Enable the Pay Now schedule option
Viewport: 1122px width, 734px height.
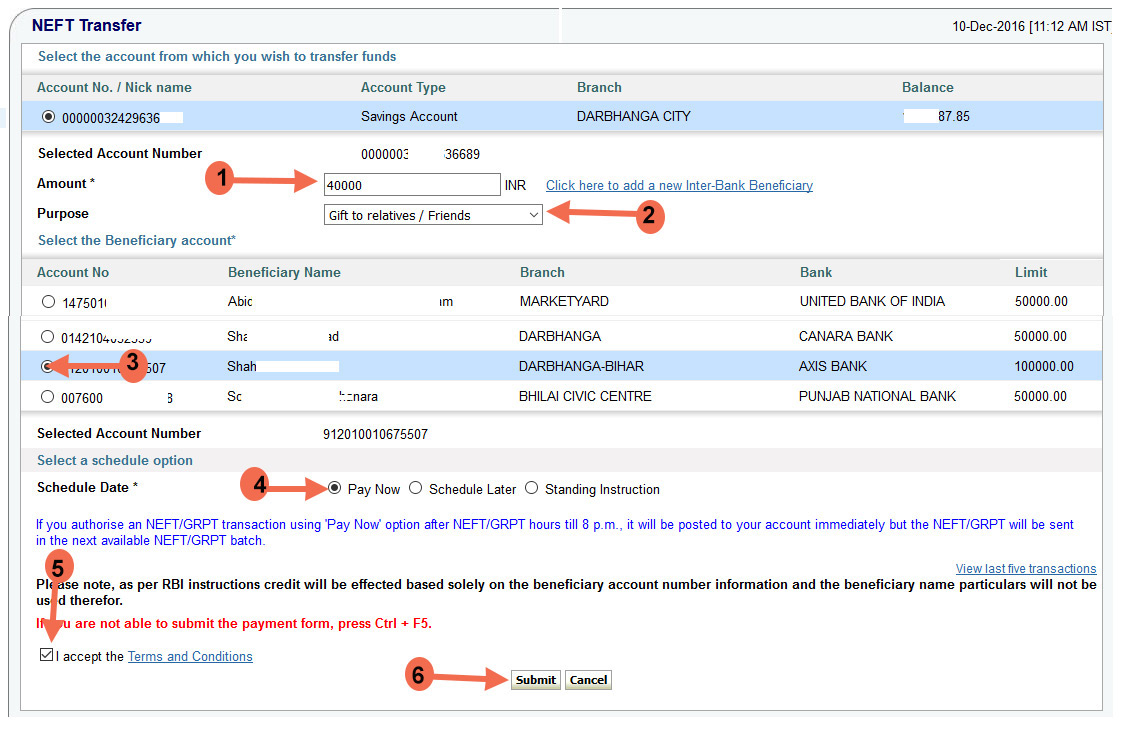click(x=334, y=488)
